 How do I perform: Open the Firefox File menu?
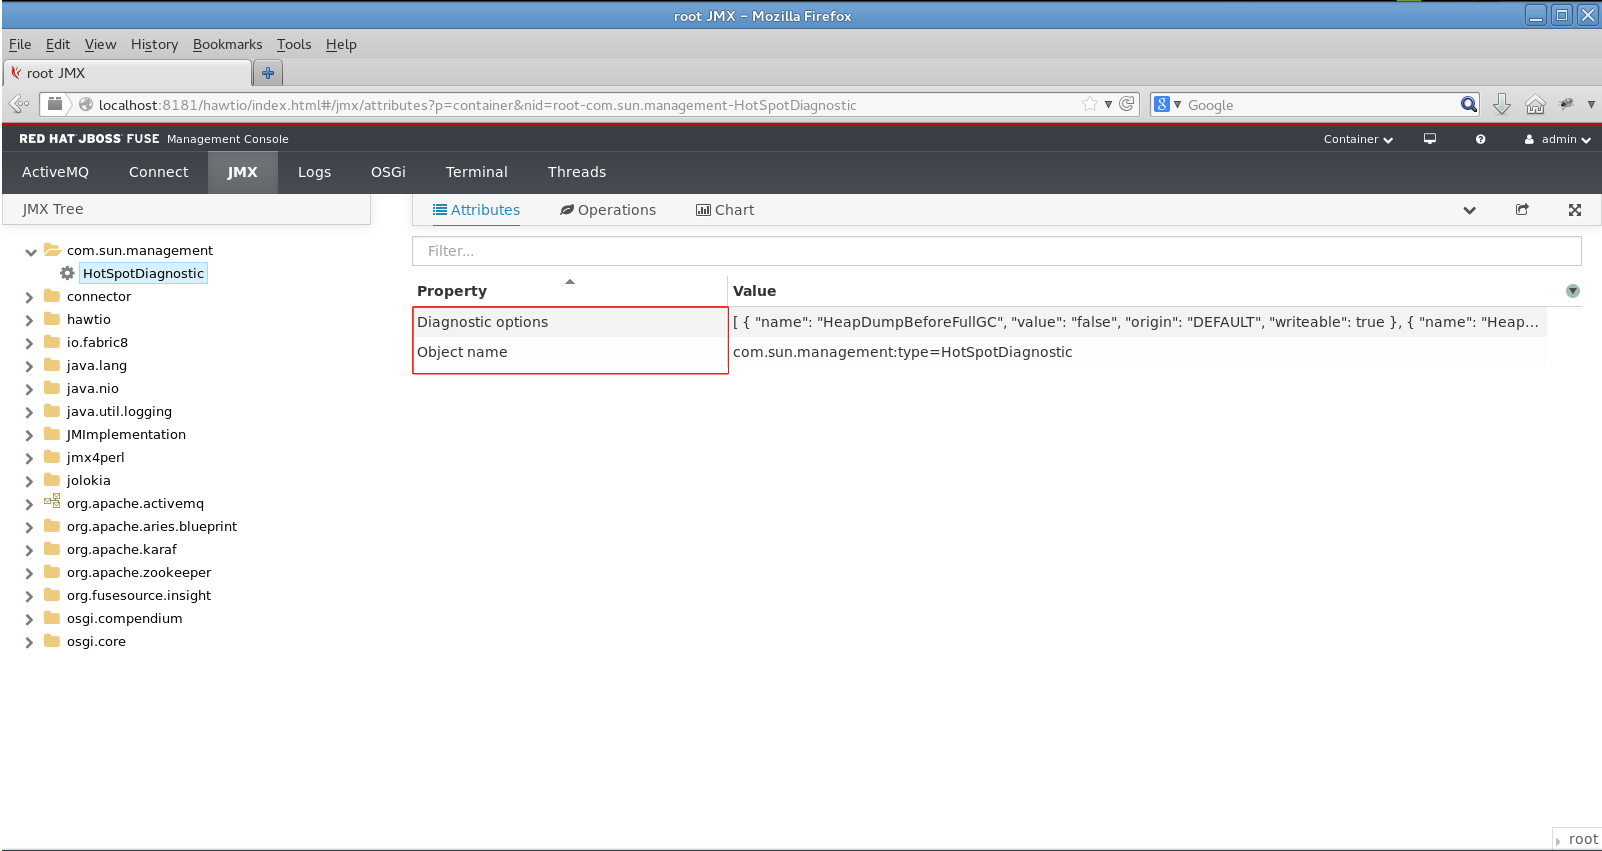[x=20, y=44]
